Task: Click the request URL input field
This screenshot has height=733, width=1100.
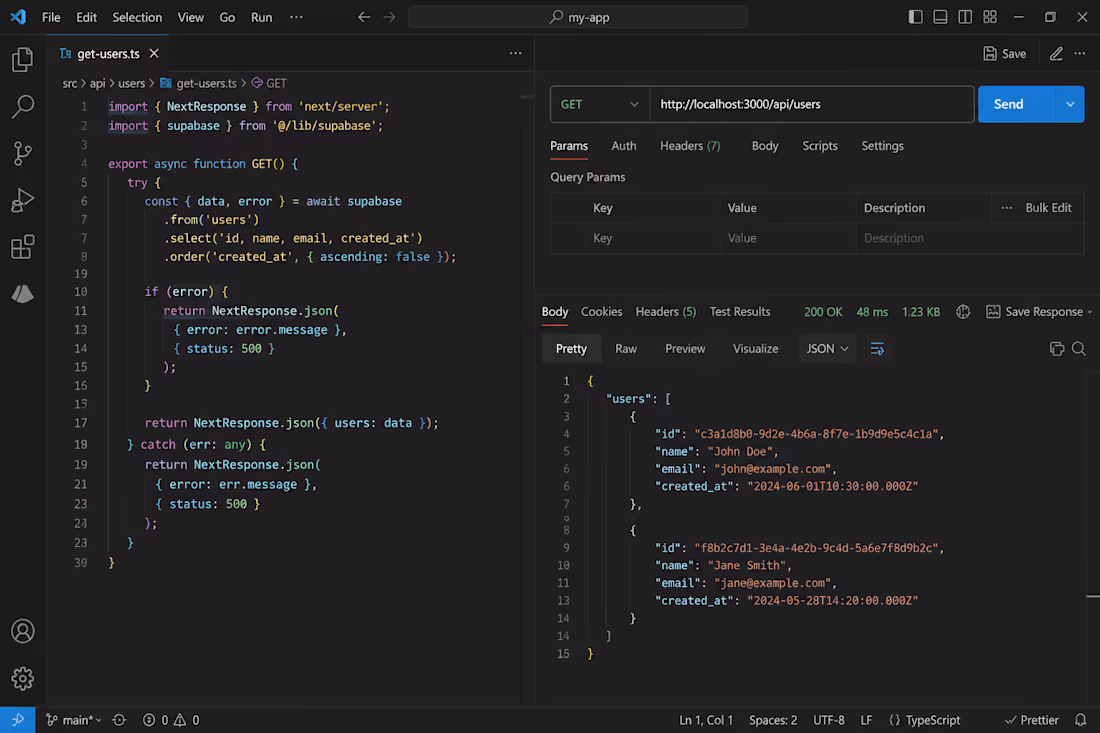Action: (x=812, y=105)
